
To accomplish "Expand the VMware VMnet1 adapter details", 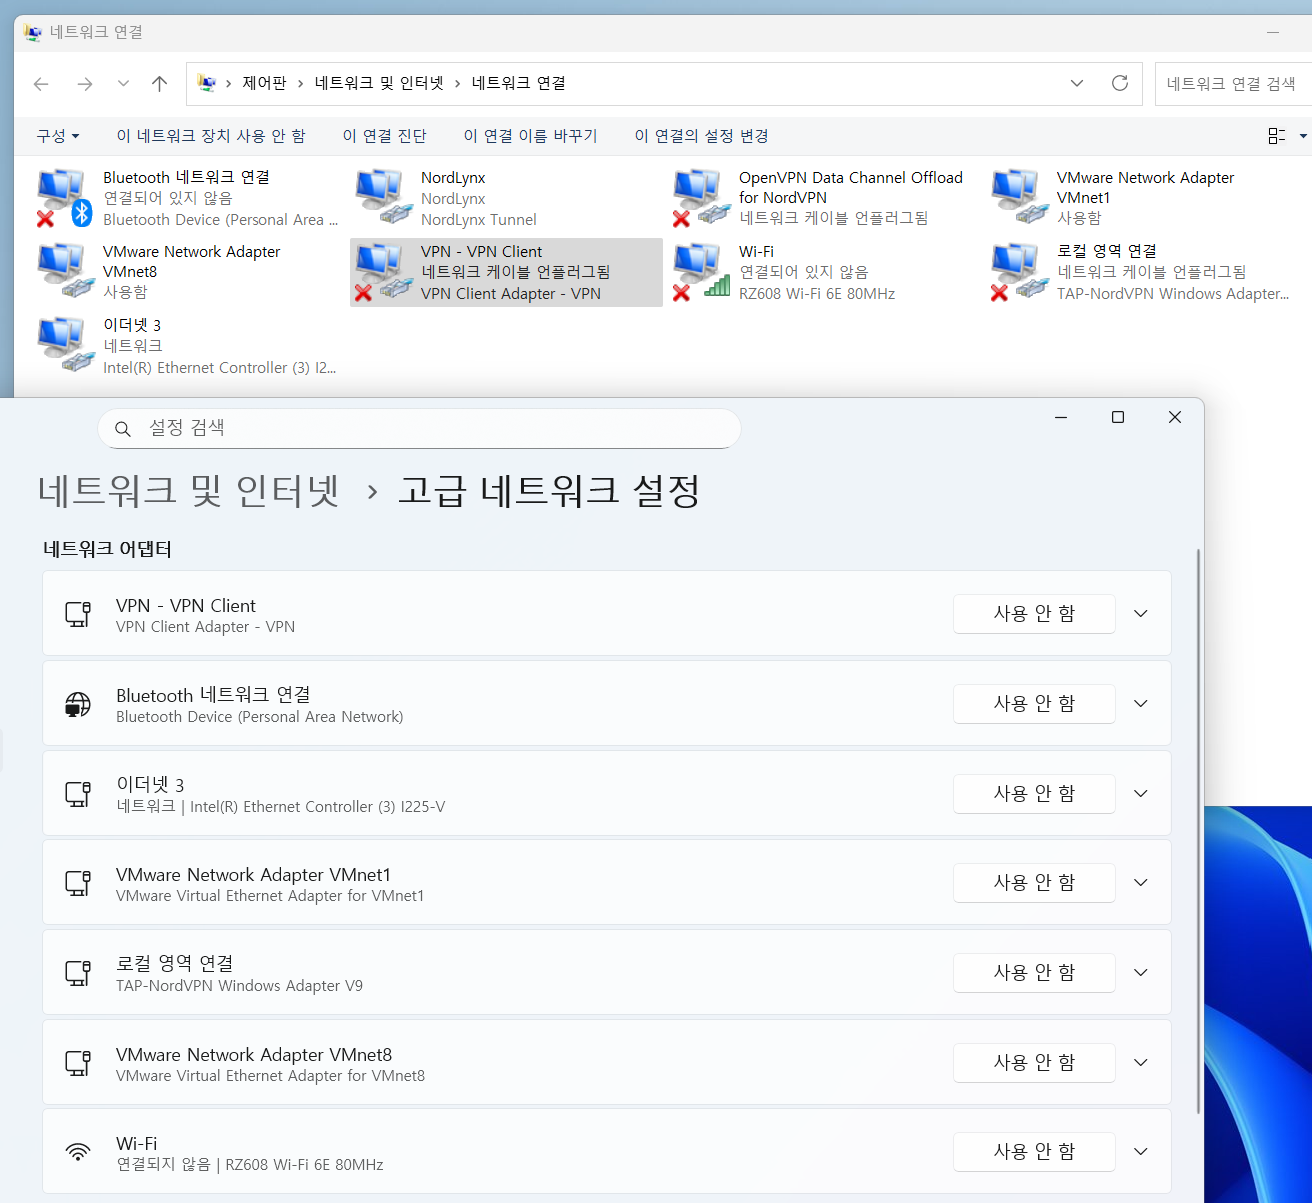I will pos(1141,883).
